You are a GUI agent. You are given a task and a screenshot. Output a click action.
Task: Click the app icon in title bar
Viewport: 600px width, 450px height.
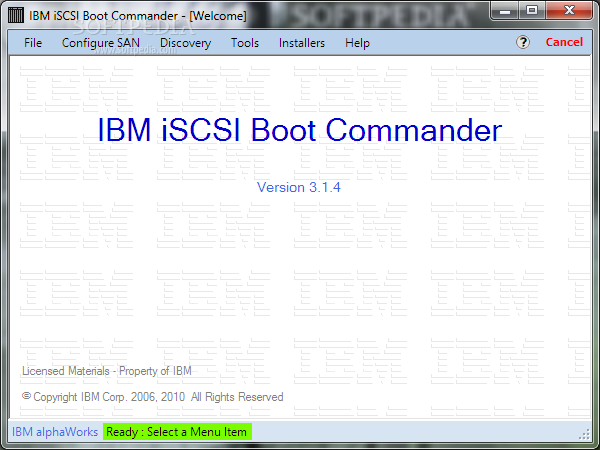[x=16, y=15]
